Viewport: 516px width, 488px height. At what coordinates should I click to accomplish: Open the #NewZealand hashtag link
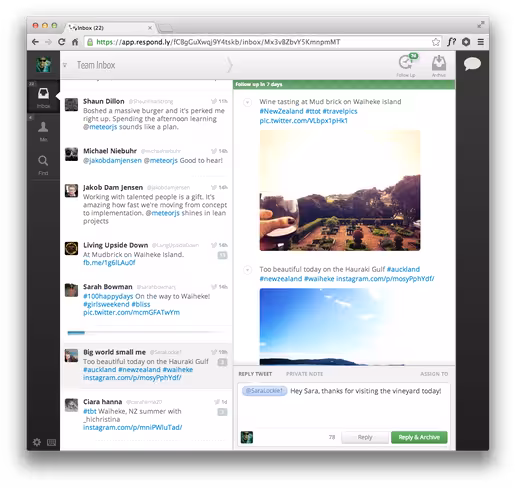coord(281,111)
